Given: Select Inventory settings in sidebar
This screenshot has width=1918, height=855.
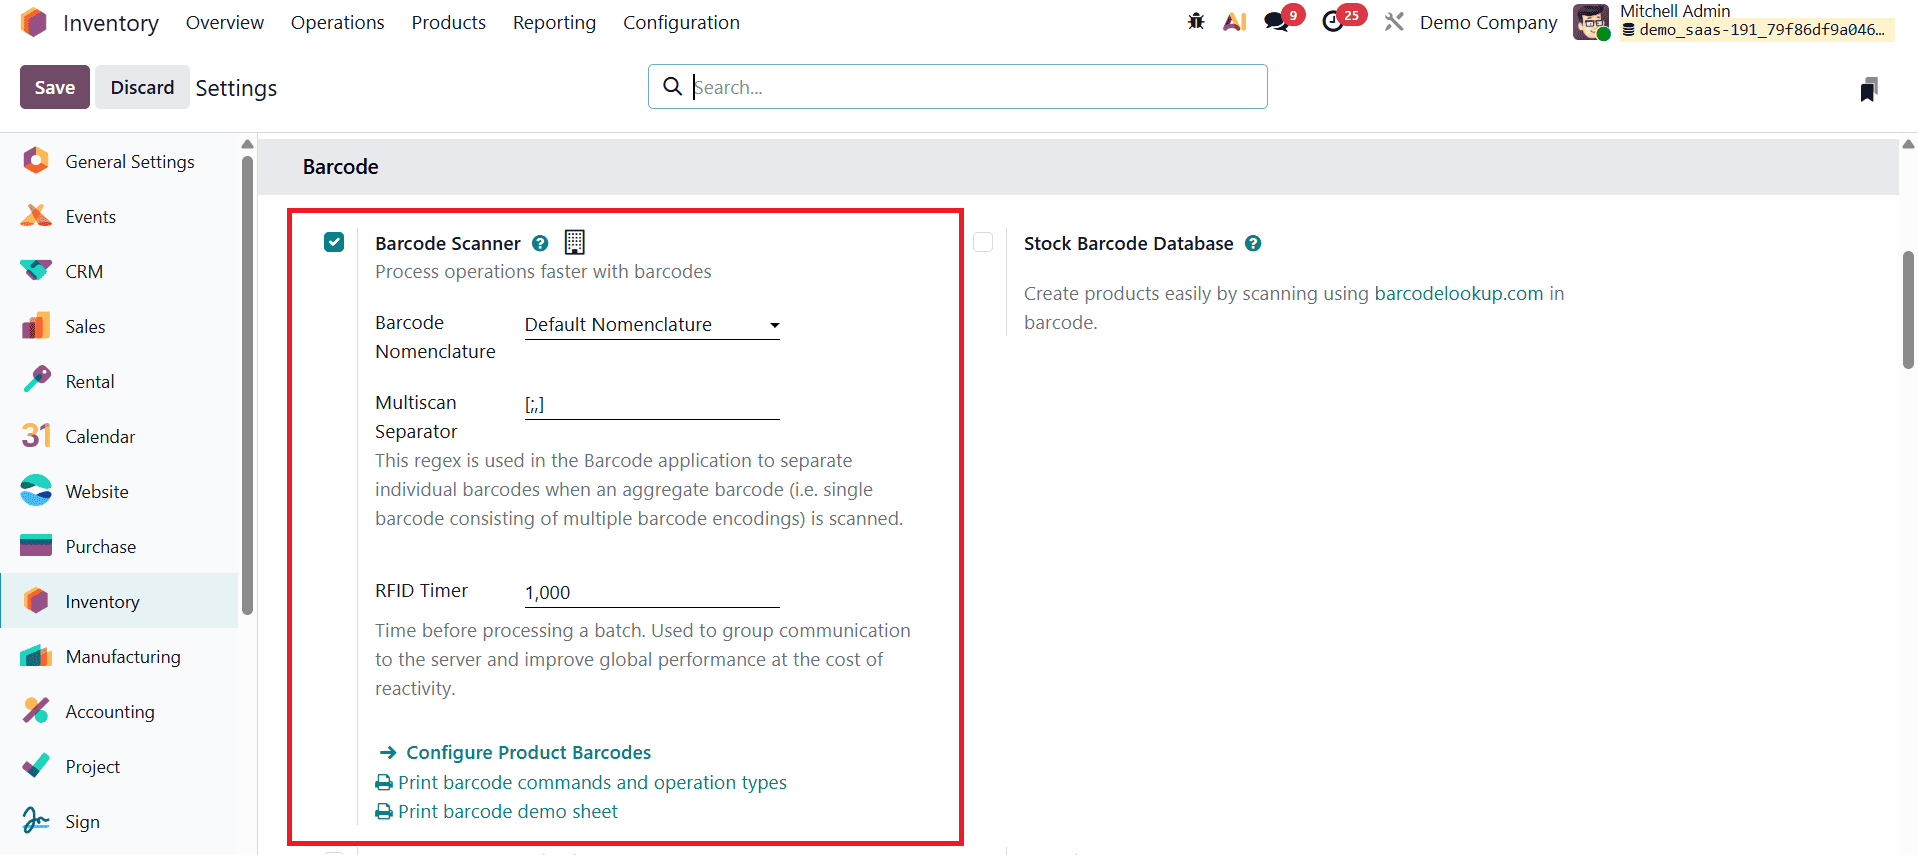Looking at the screenshot, I should [119, 601].
